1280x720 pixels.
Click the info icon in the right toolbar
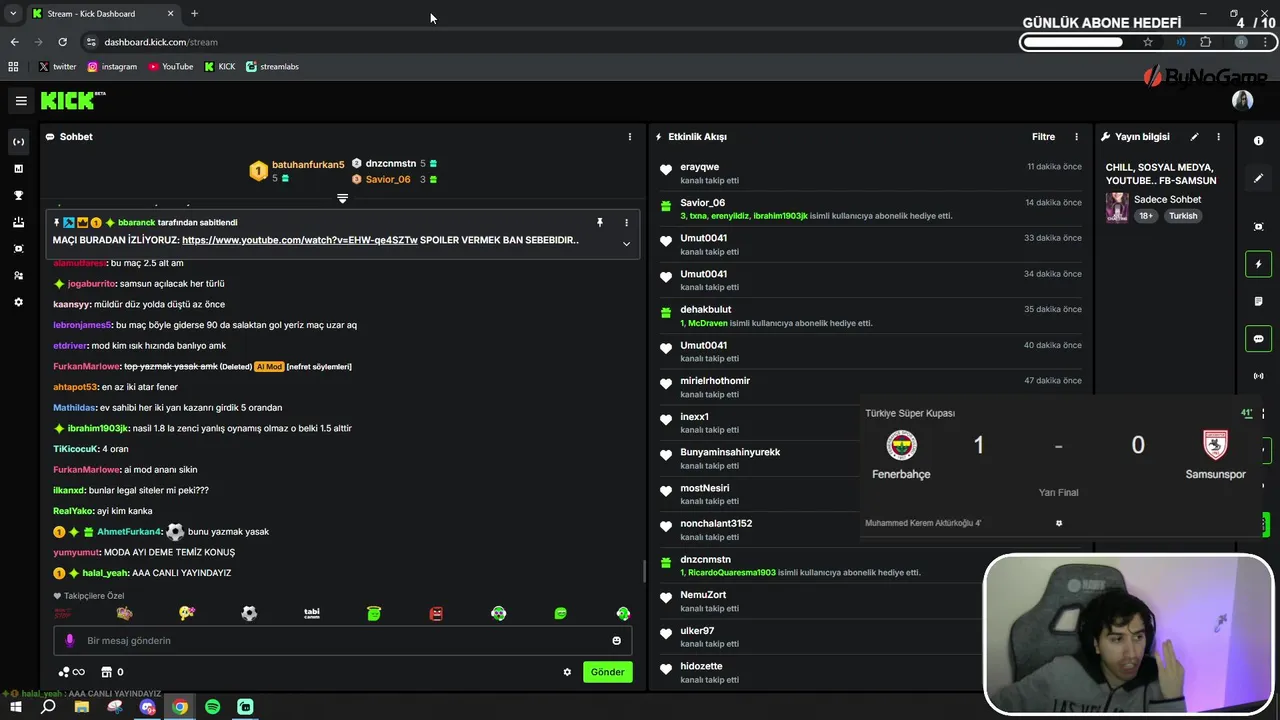pos(1259,141)
